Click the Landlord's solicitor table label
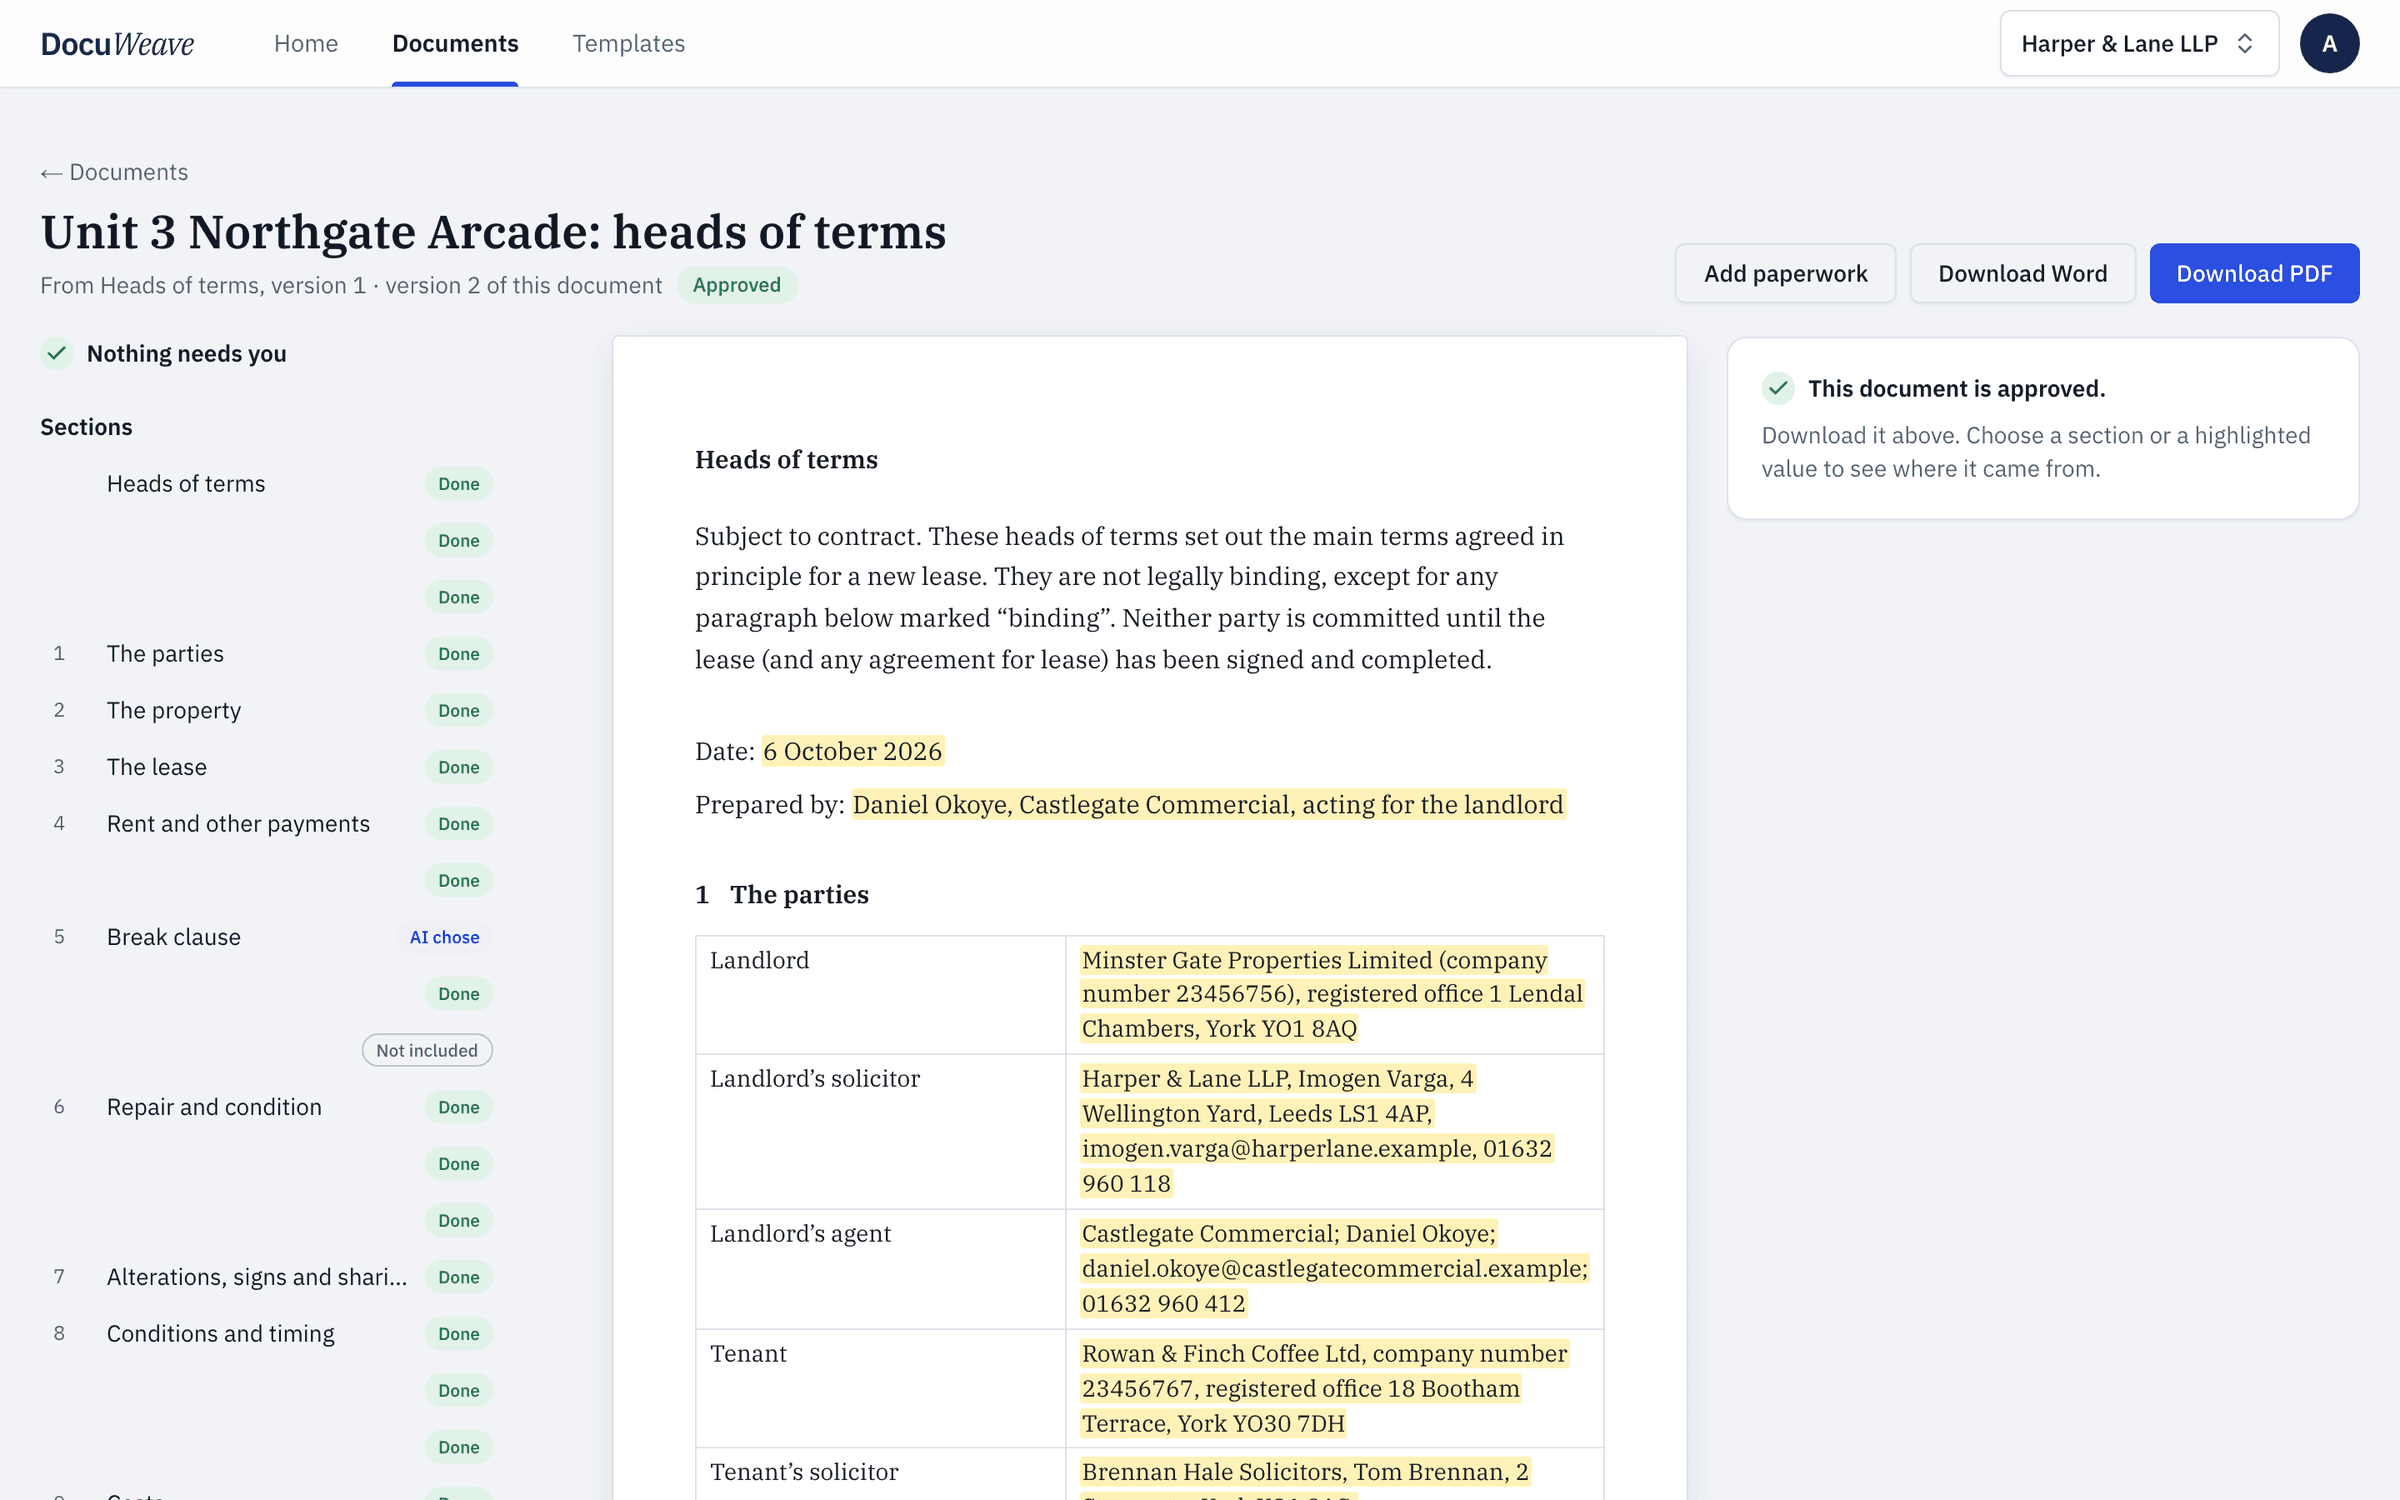Screen dimensions: 2400x1500 (815, 1079)
